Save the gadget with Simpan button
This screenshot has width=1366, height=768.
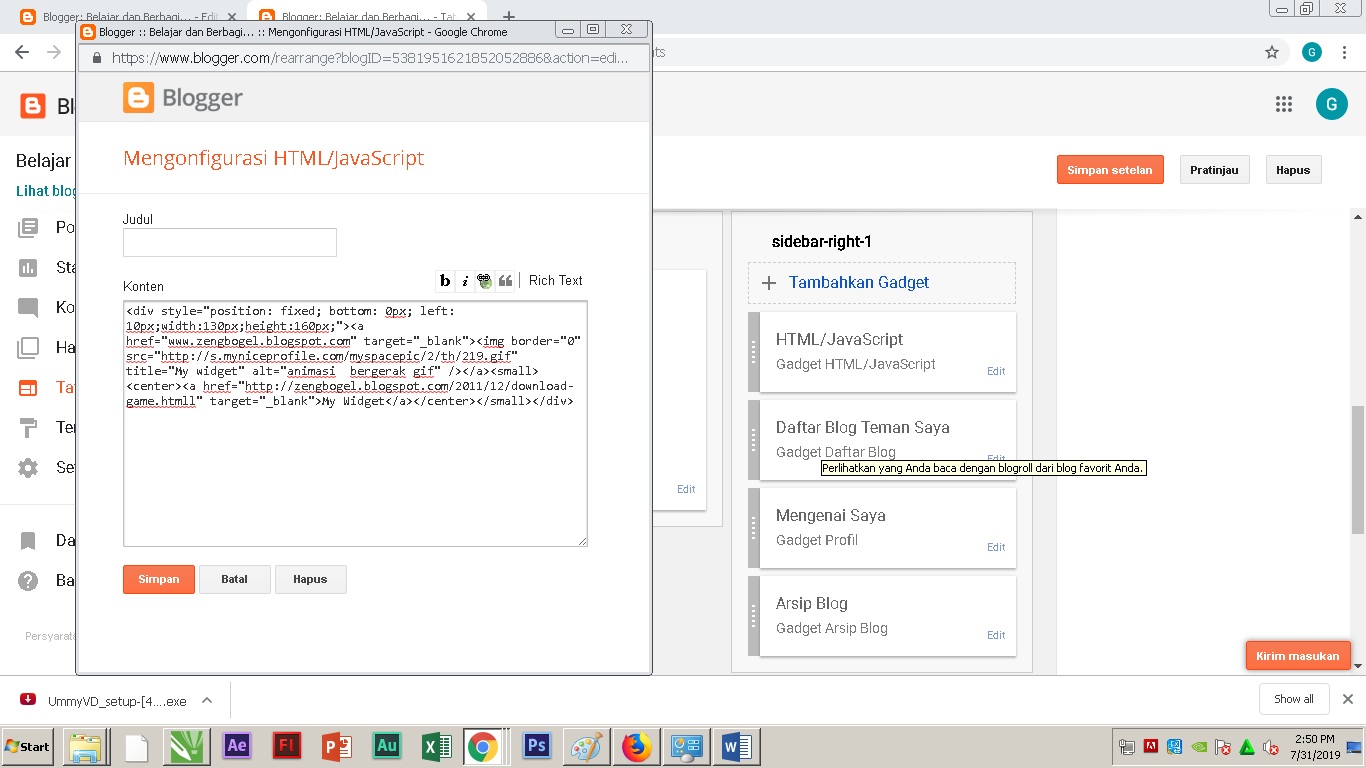[159, 580]
